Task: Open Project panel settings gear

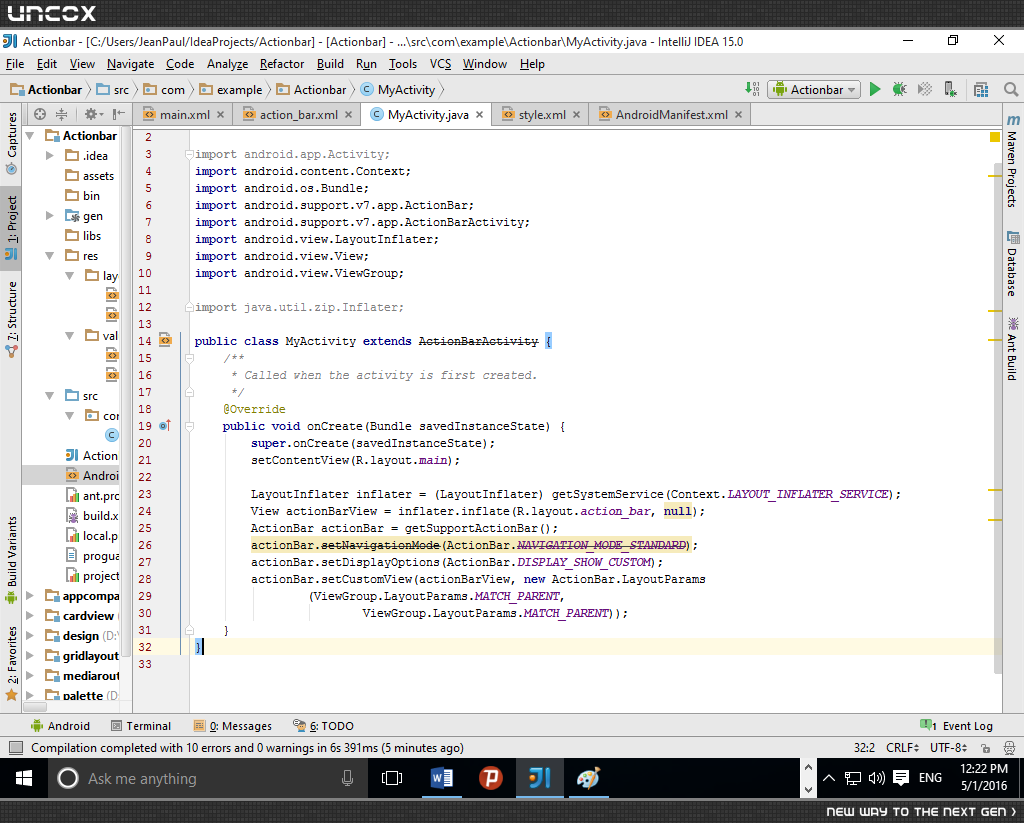Action: pyautogui.click(x=92, y=114)
